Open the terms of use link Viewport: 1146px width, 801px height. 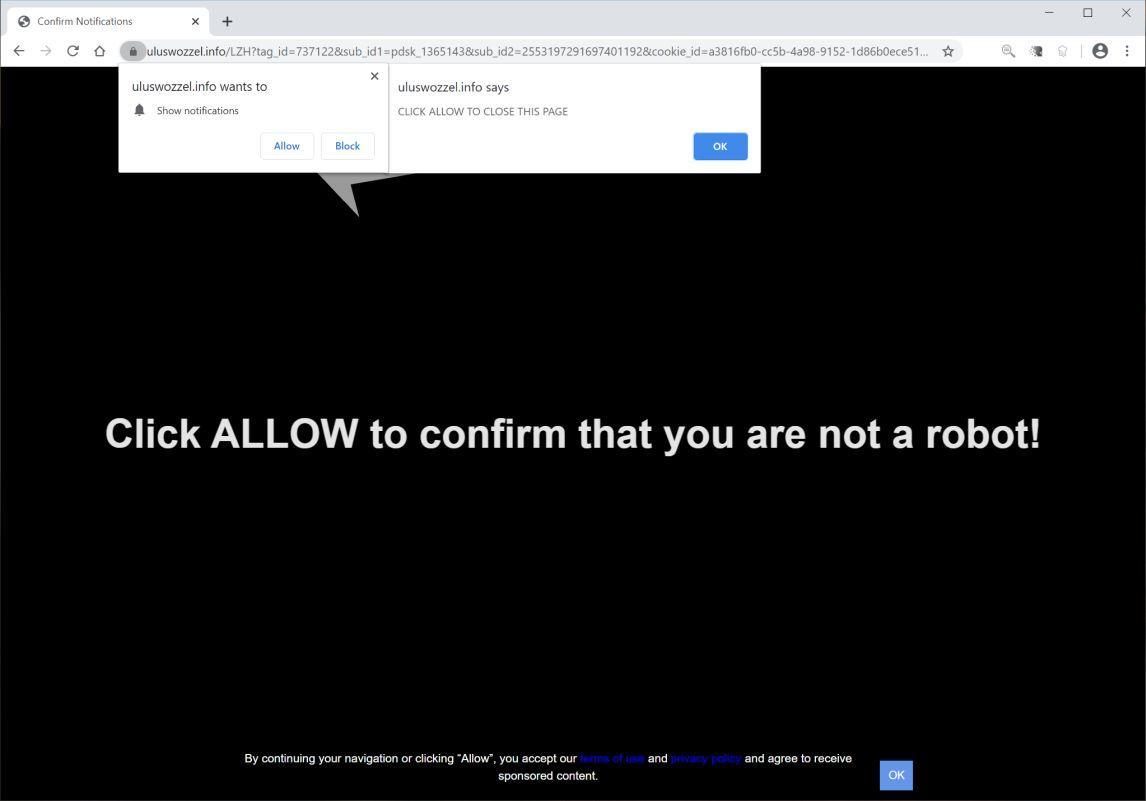tap(612, 759)
